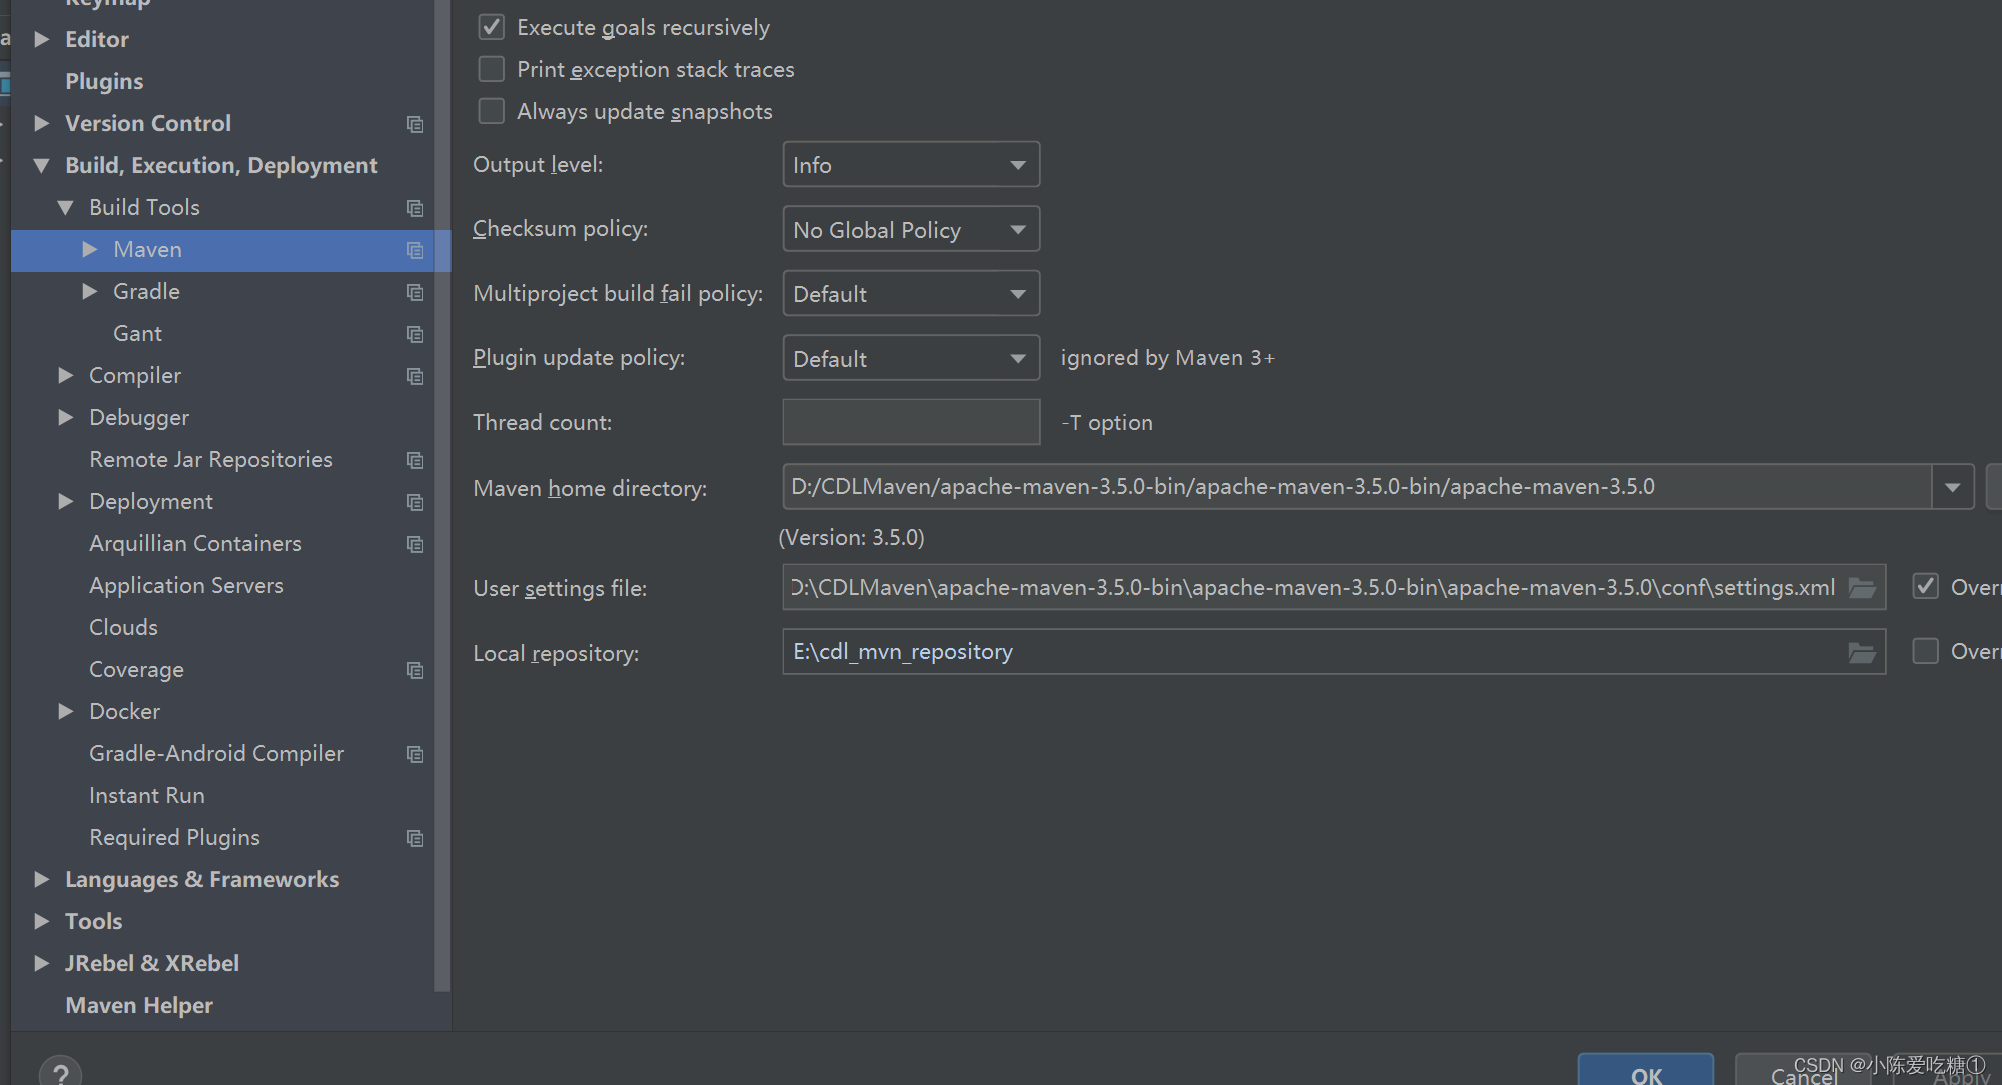
Task: Click the Thread count input field
Action: (x=910, y=422)
